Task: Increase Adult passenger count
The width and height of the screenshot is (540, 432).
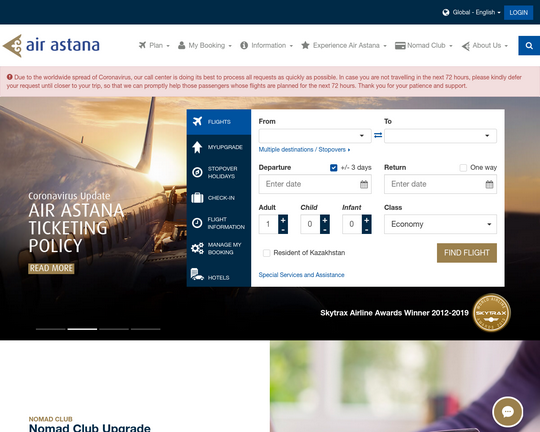Action: [283, 219]
